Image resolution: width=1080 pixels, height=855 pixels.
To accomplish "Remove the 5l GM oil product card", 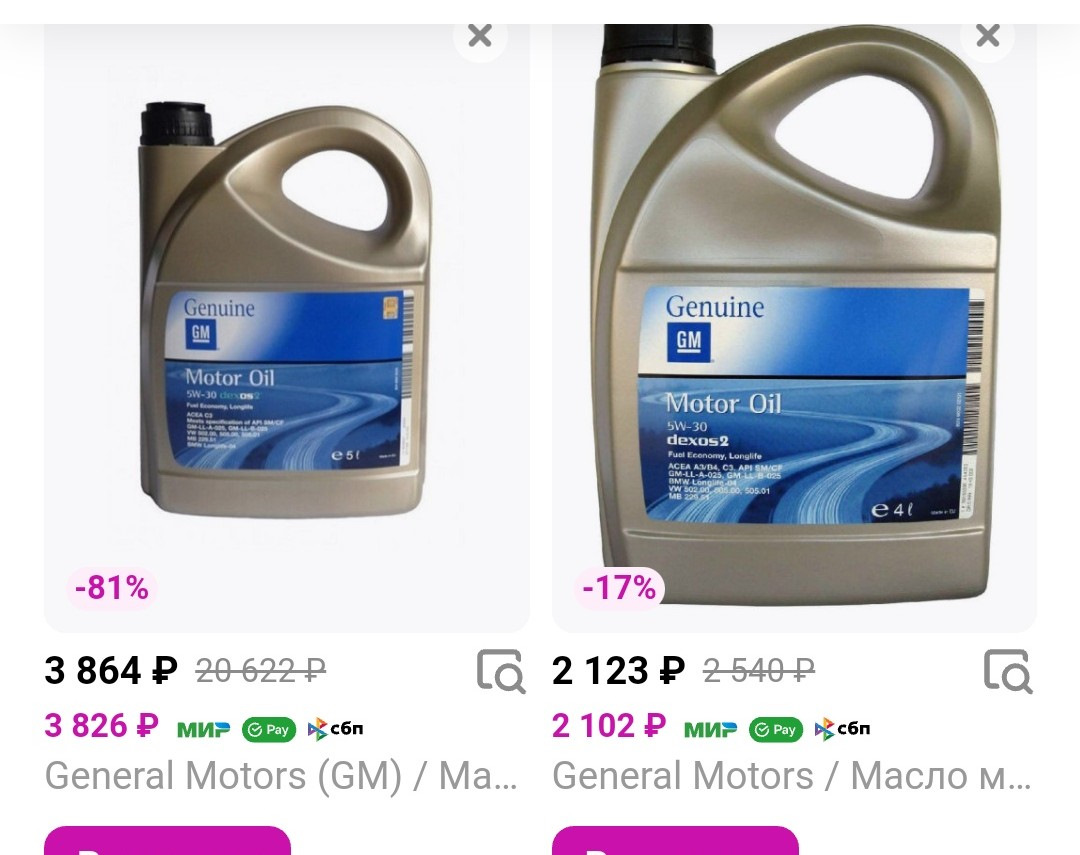I will [480, 35].
